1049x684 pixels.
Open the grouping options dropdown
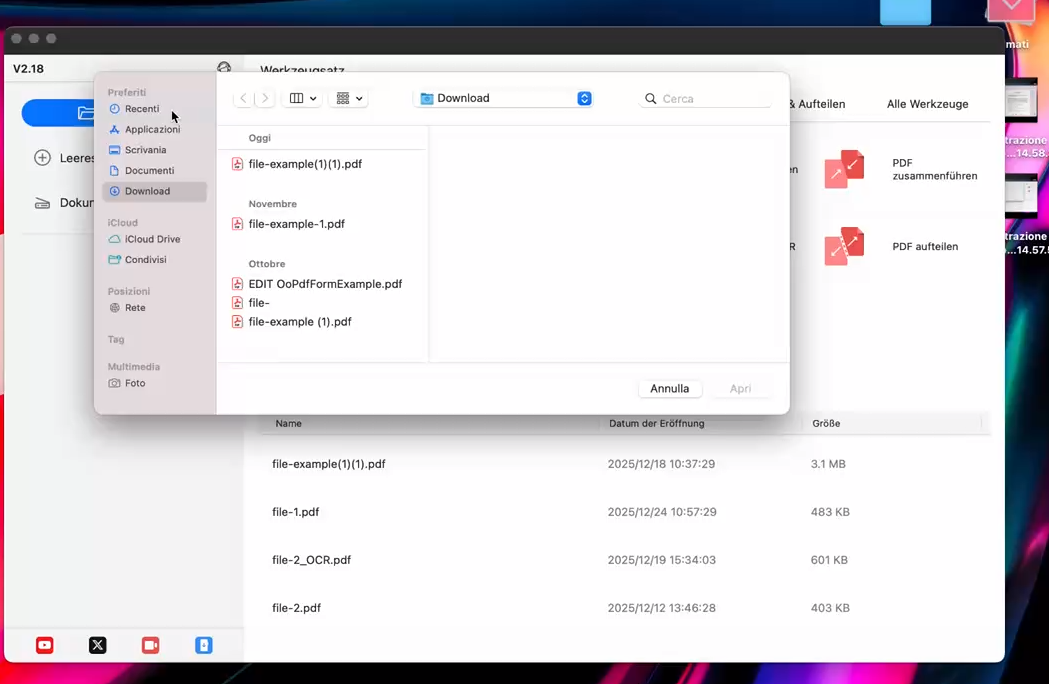pos(348,98)
